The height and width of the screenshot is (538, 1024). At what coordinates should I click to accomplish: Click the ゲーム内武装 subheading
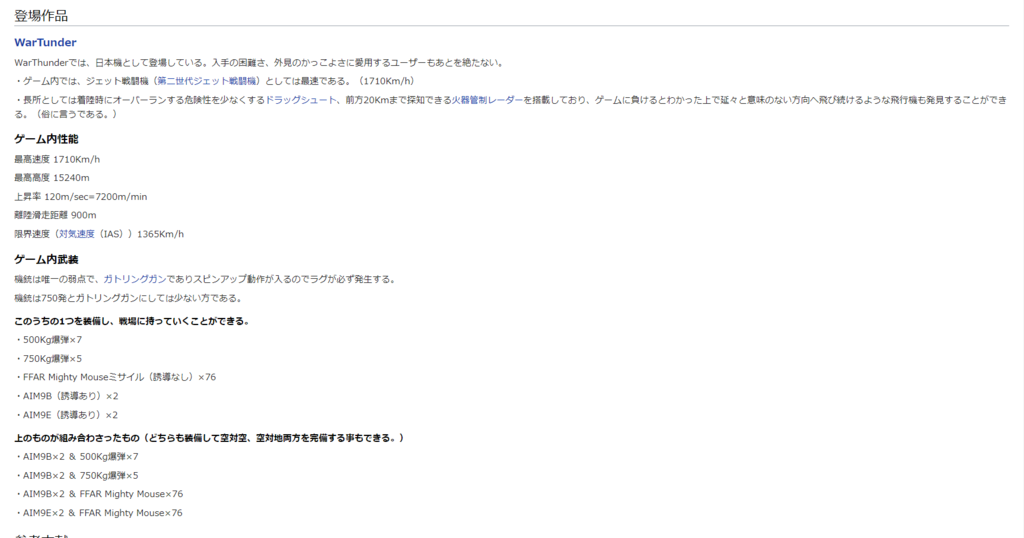point(46,259)
